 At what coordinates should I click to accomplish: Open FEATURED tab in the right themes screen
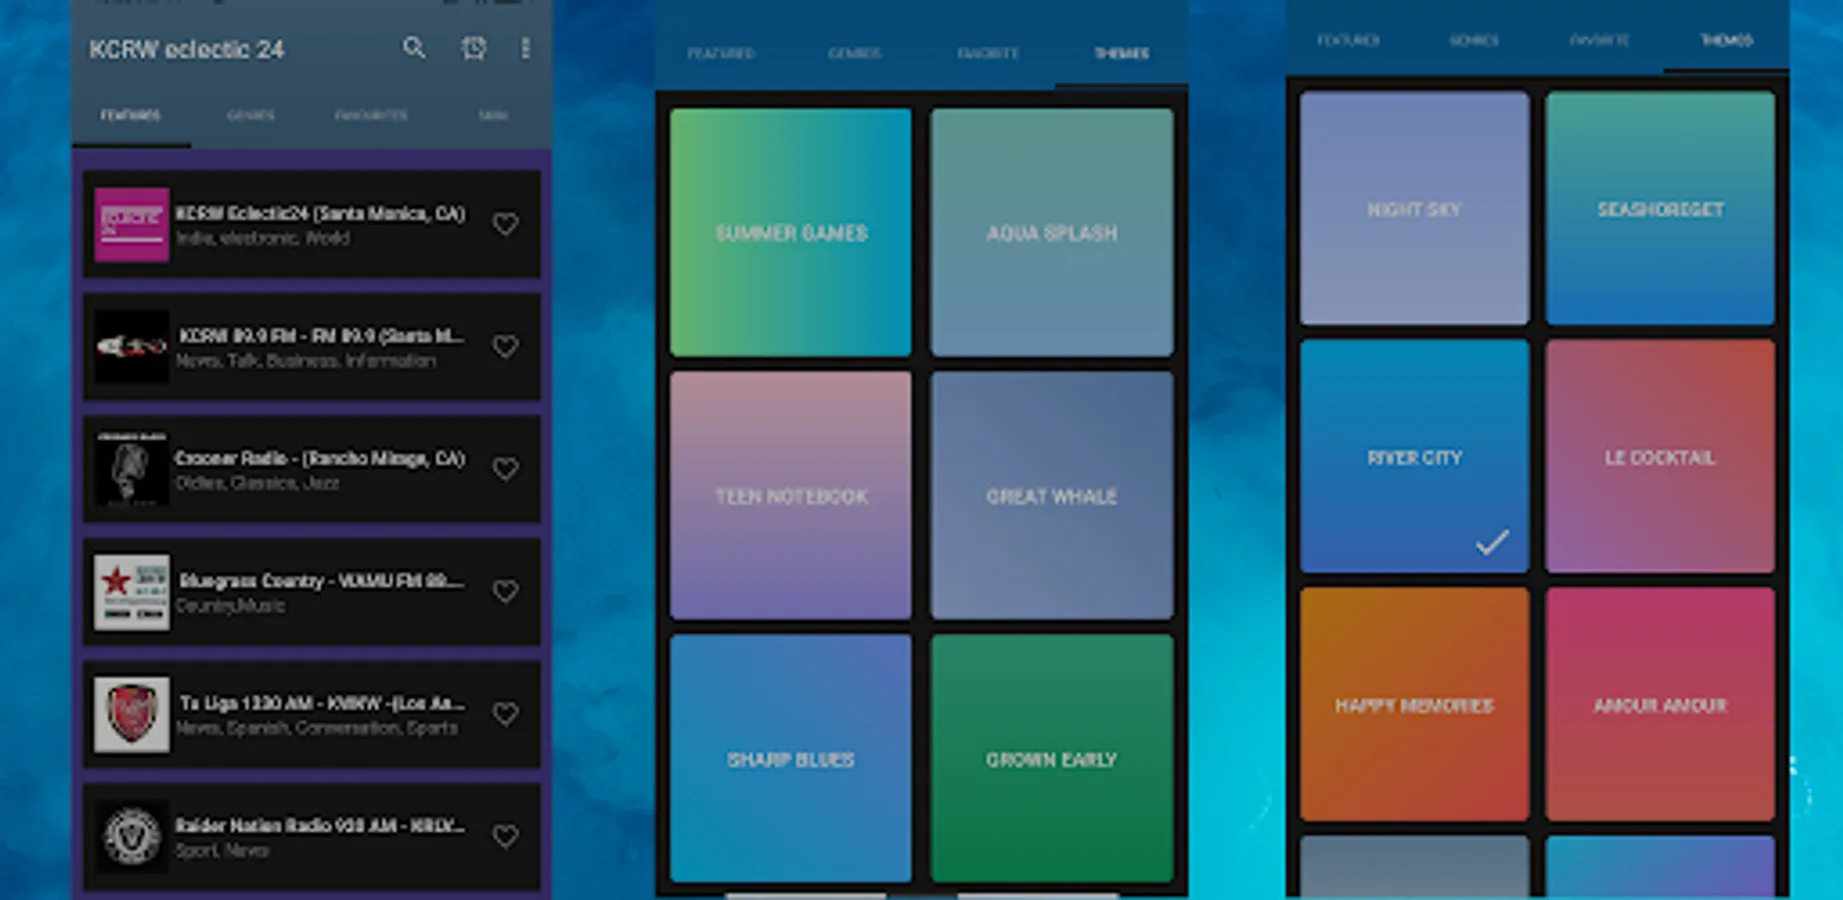click(1348, 40)
